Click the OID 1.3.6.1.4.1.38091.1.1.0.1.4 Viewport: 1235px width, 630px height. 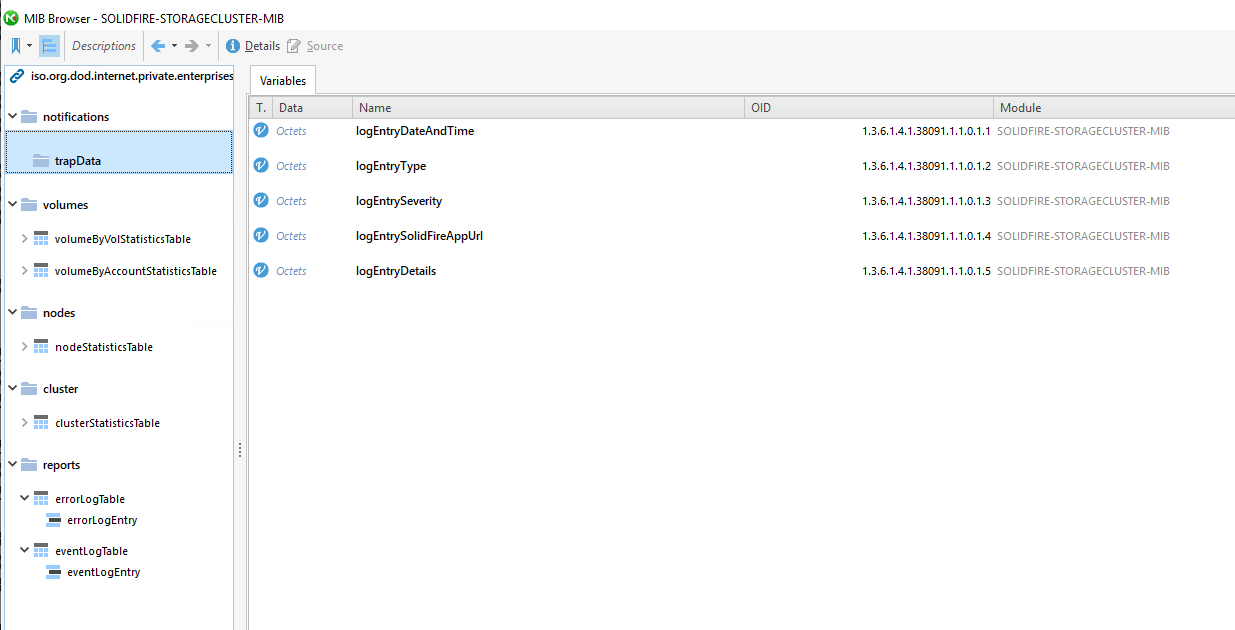(926, 236)
